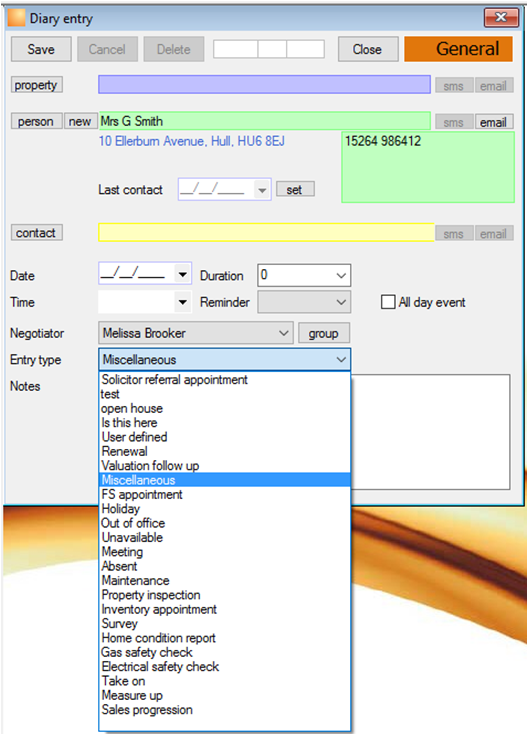This screenshot has height=740, width=527.
Task: Click the person lookup button
Action: click(36, 121)
